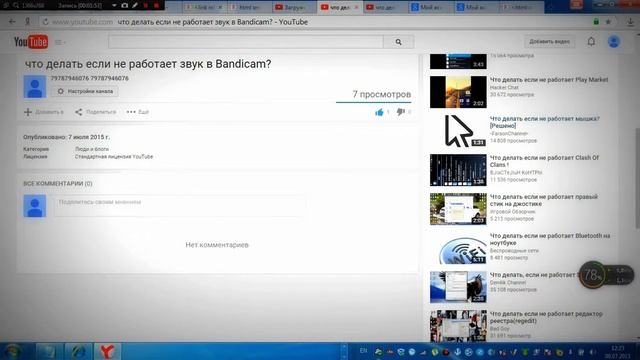Click the green lock icon in the address bar

click(x=596, y=22)
